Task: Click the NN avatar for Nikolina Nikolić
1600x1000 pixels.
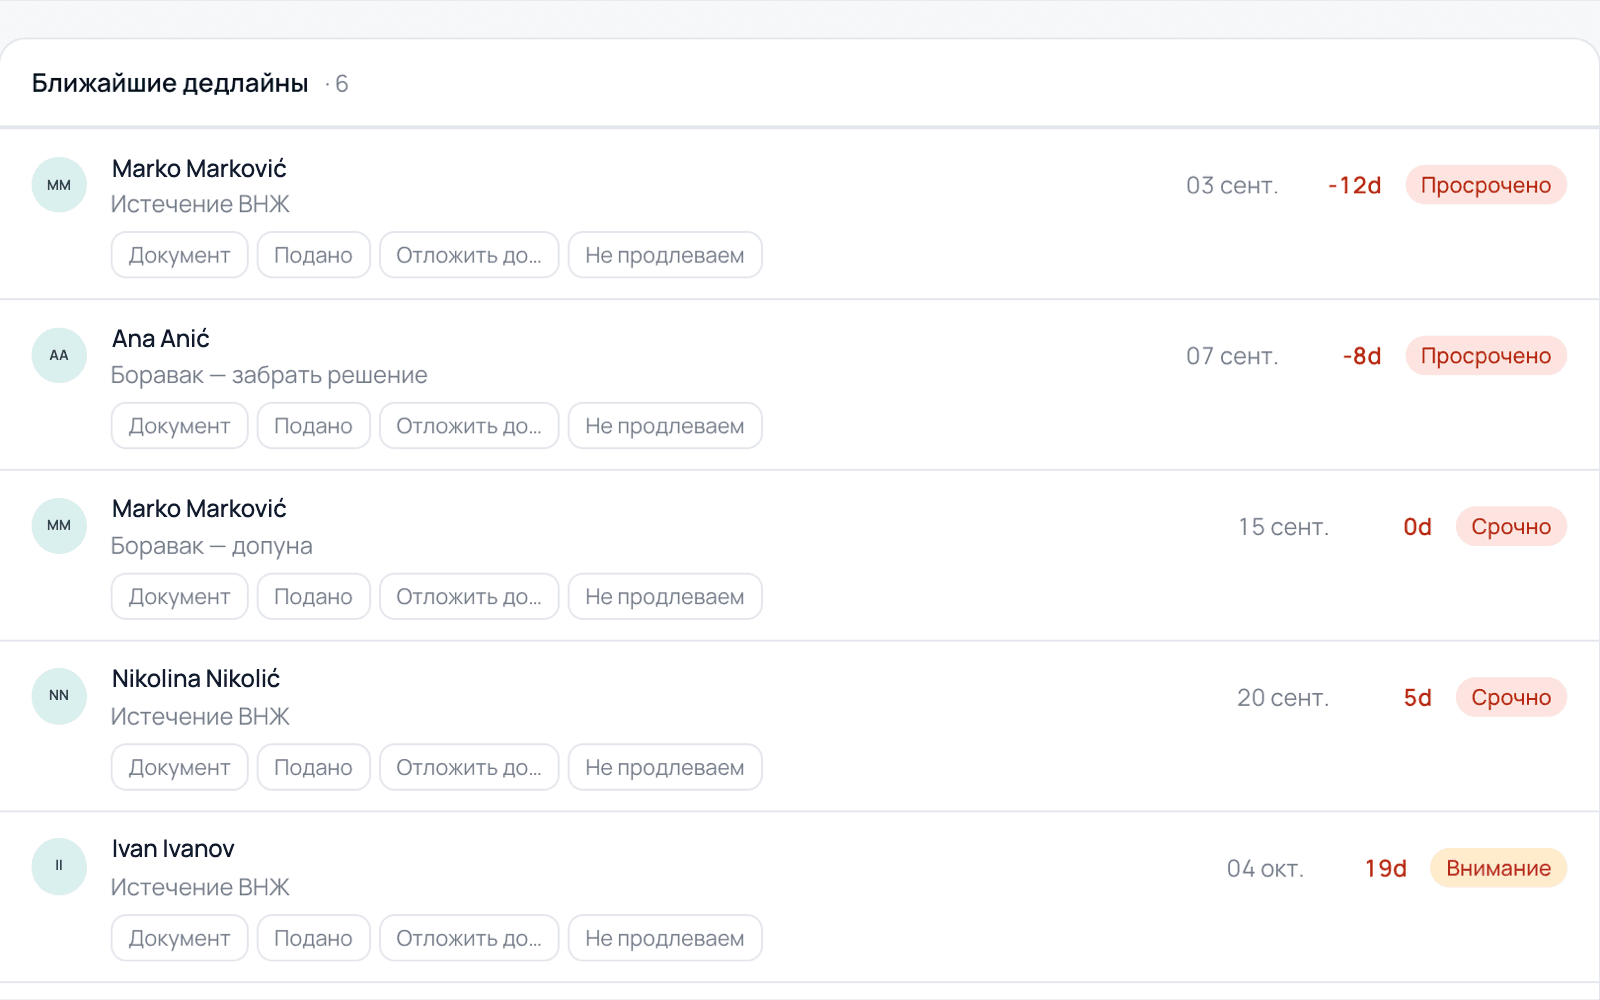Action: click(x=59, y=696)
